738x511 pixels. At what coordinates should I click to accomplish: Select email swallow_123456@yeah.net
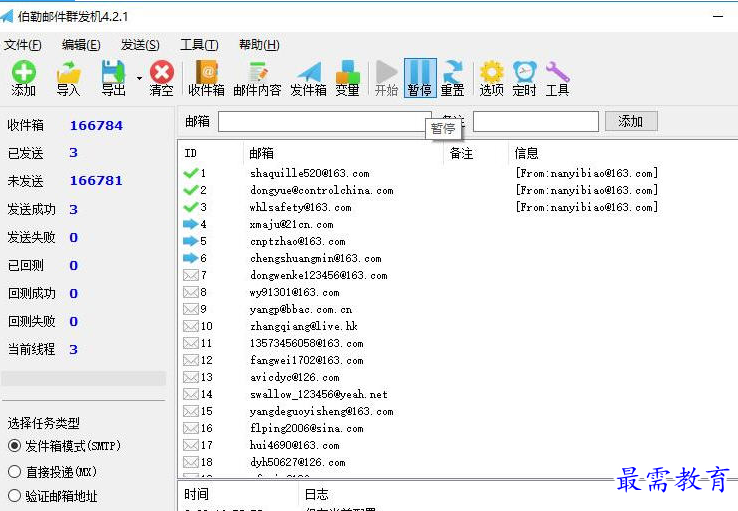coord(319,394)
